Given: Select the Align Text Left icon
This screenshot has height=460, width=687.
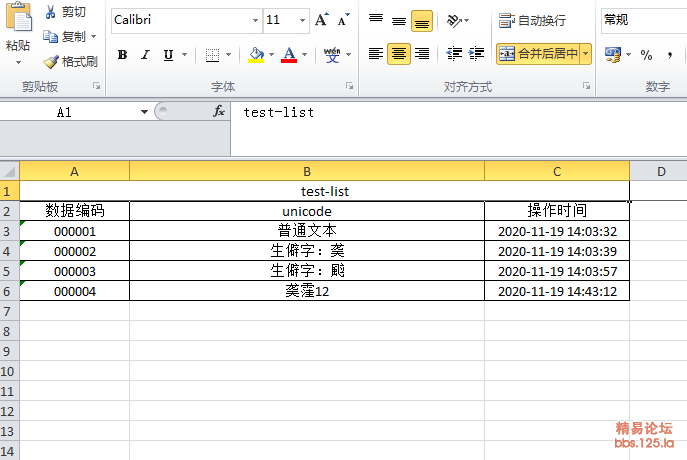Looking at the screenshot, I should pyautogui.click(x=375, y=54).
